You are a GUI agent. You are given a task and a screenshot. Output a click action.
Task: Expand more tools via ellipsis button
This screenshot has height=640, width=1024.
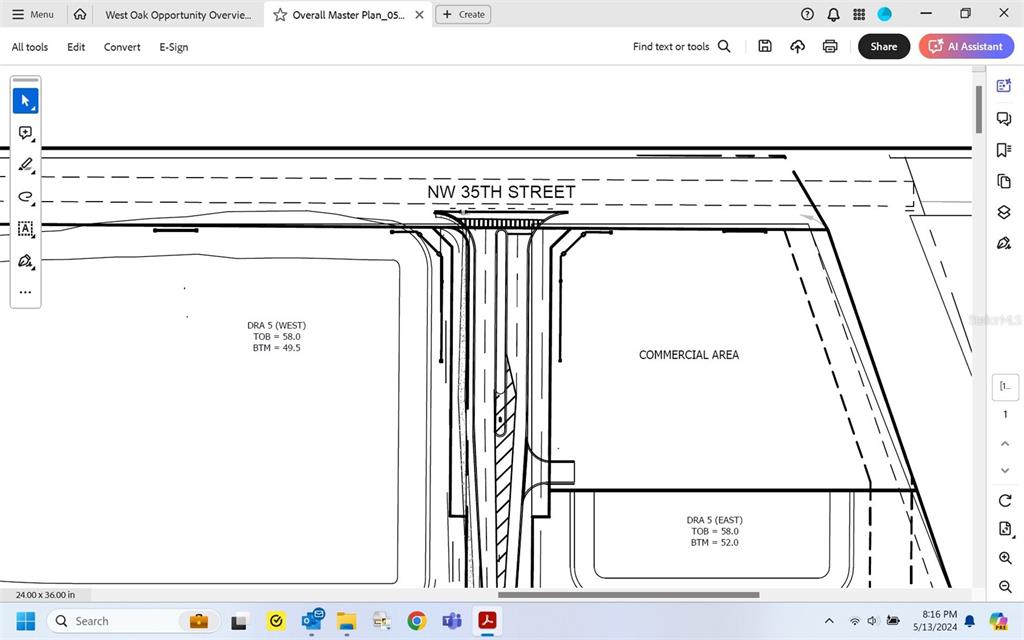[25, 291]
